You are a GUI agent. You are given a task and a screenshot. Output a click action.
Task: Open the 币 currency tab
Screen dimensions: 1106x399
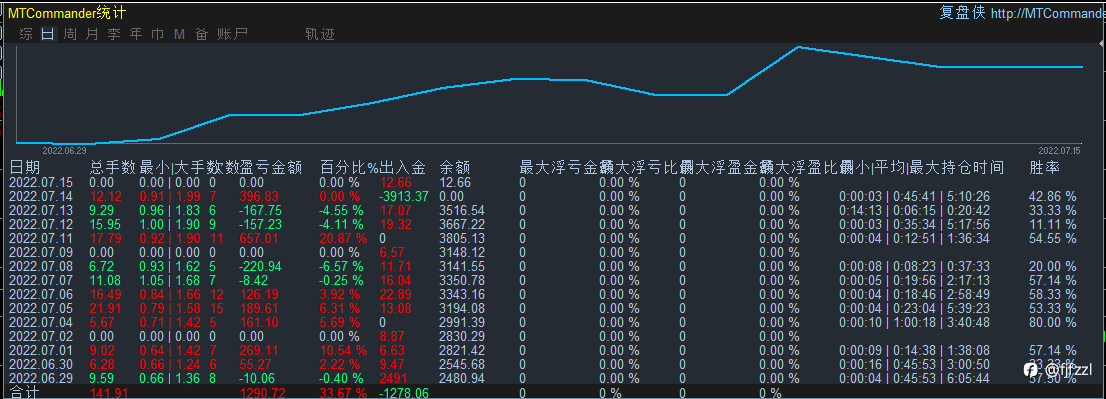(157, 34)
